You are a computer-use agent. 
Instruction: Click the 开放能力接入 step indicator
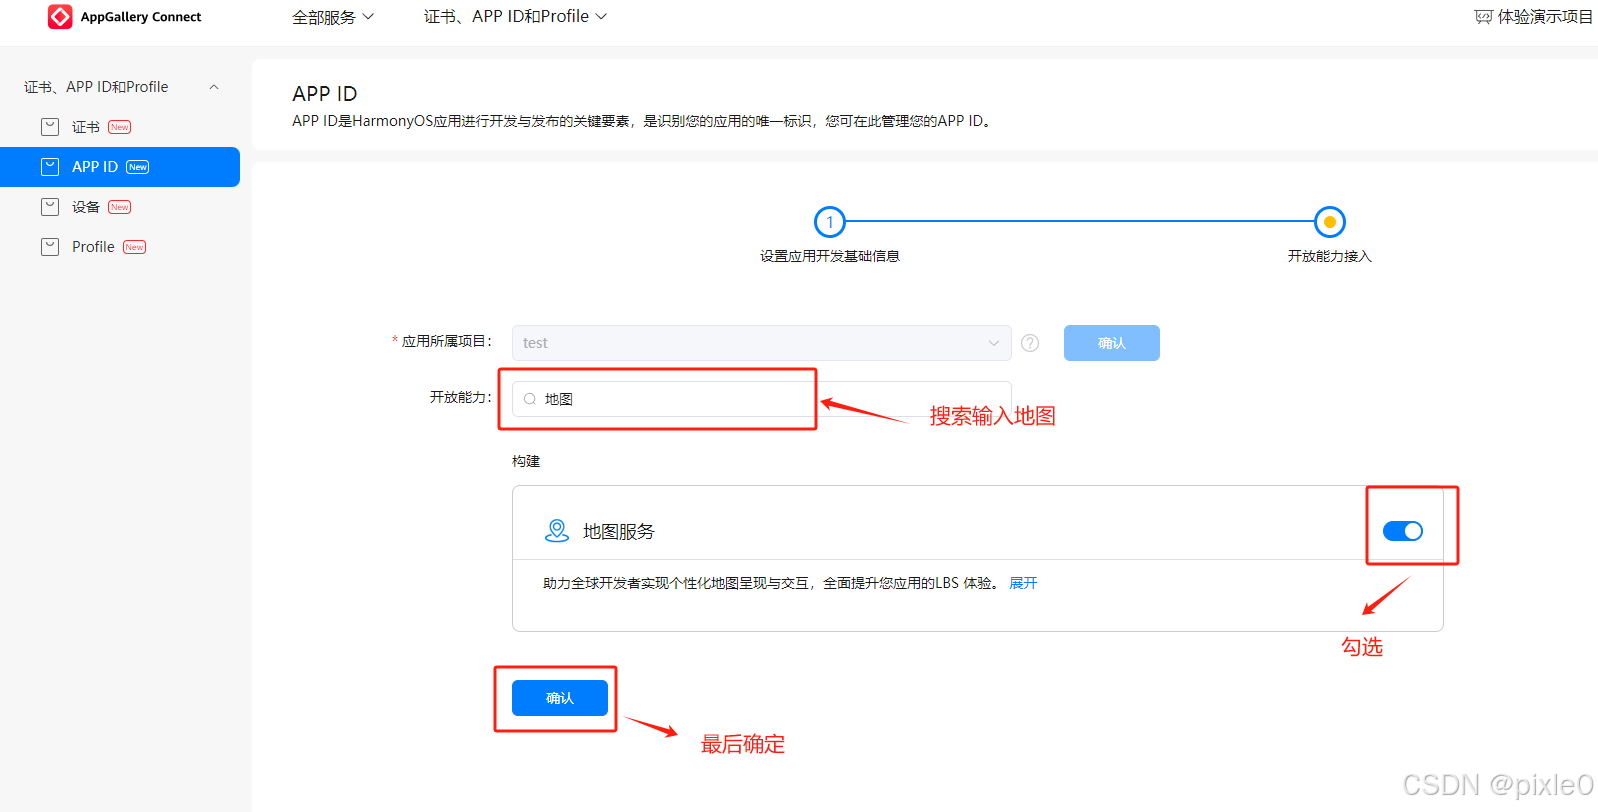[1330, 222]
